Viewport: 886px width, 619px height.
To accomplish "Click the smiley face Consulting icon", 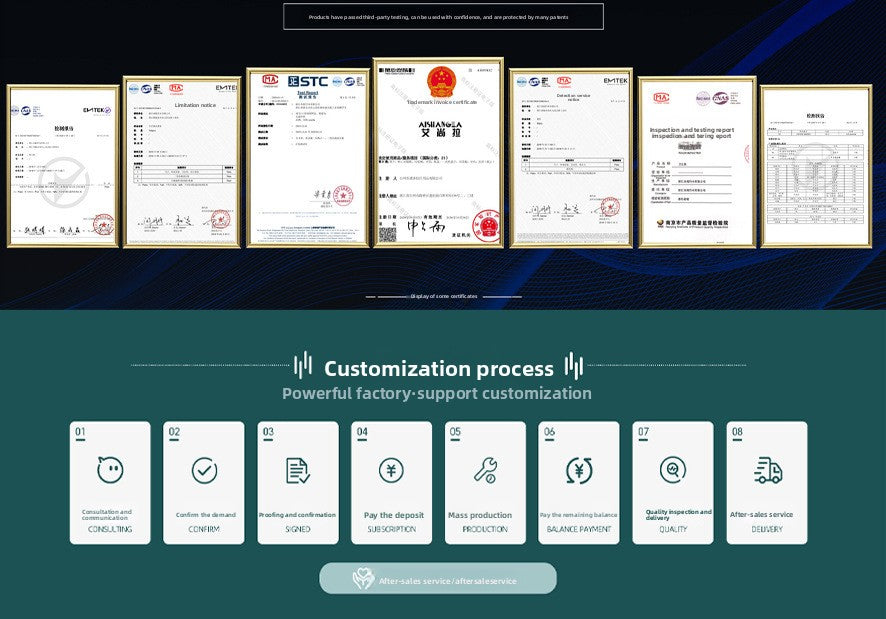I will pyautogui.click(x=110, y=470).
